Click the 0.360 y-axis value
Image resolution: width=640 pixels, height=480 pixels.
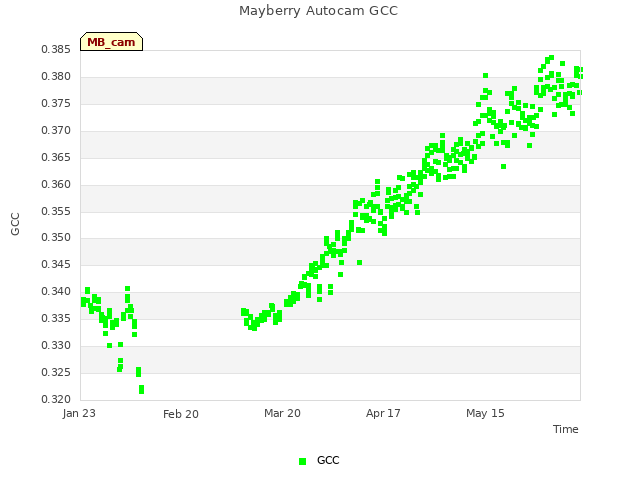coord(56,184)
